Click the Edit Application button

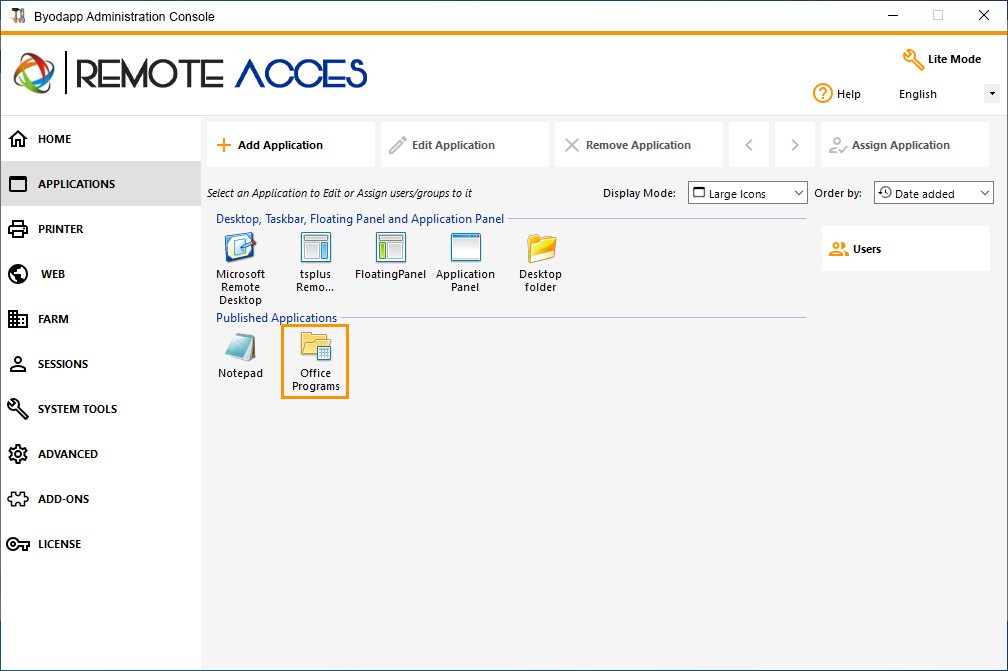tap(465, 145)
